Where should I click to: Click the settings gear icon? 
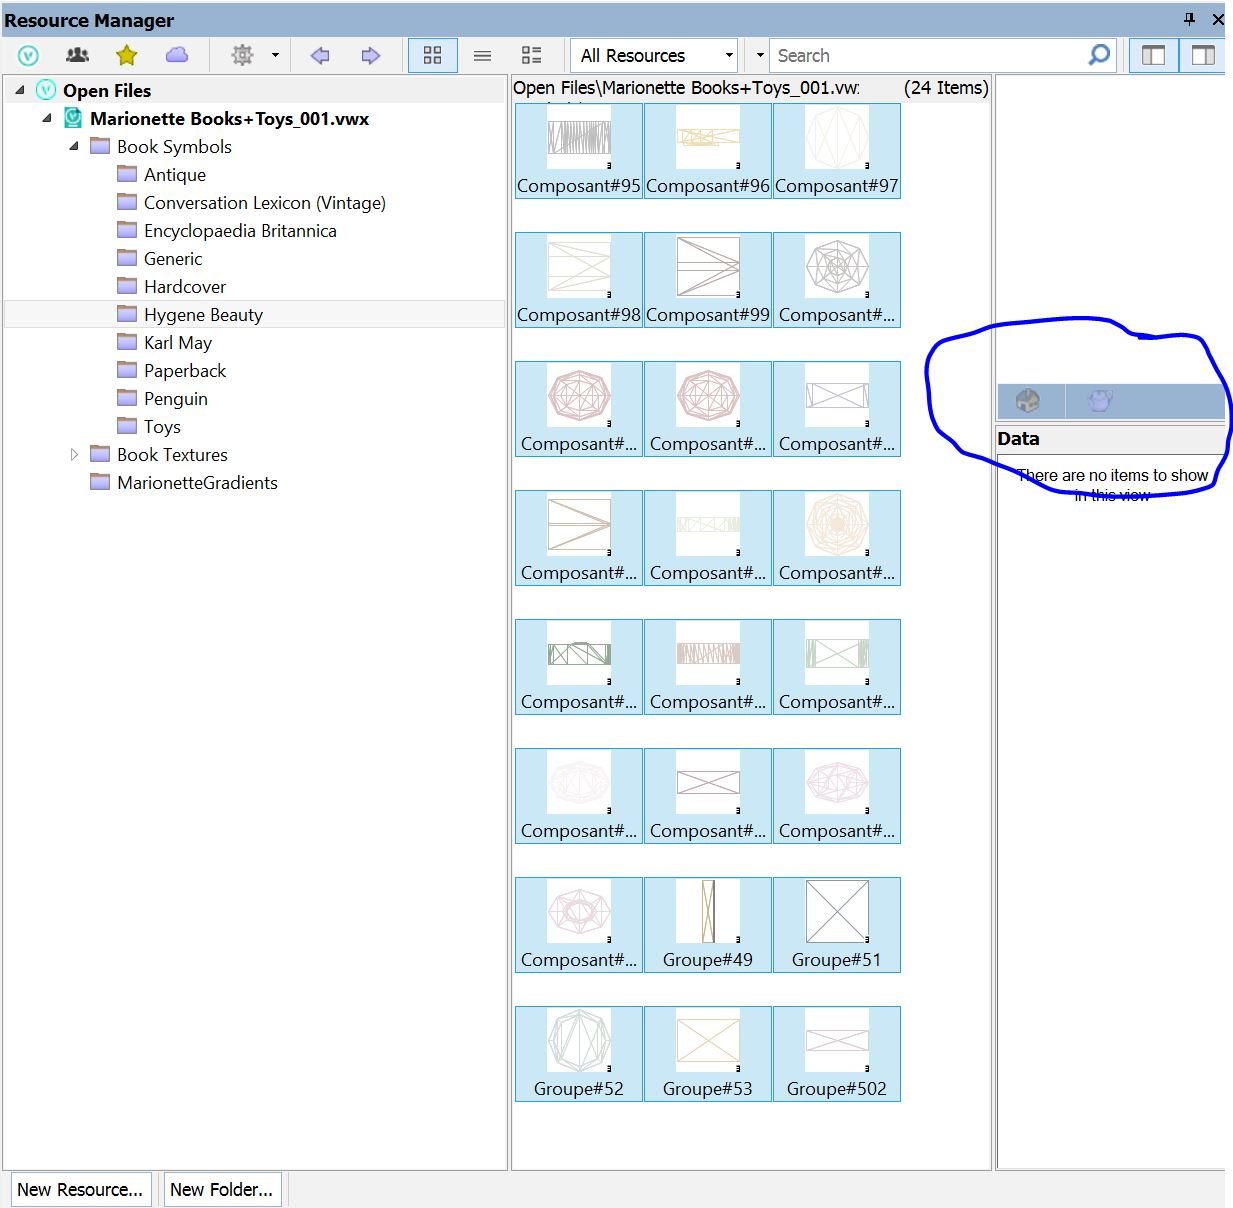pos(242,55)
